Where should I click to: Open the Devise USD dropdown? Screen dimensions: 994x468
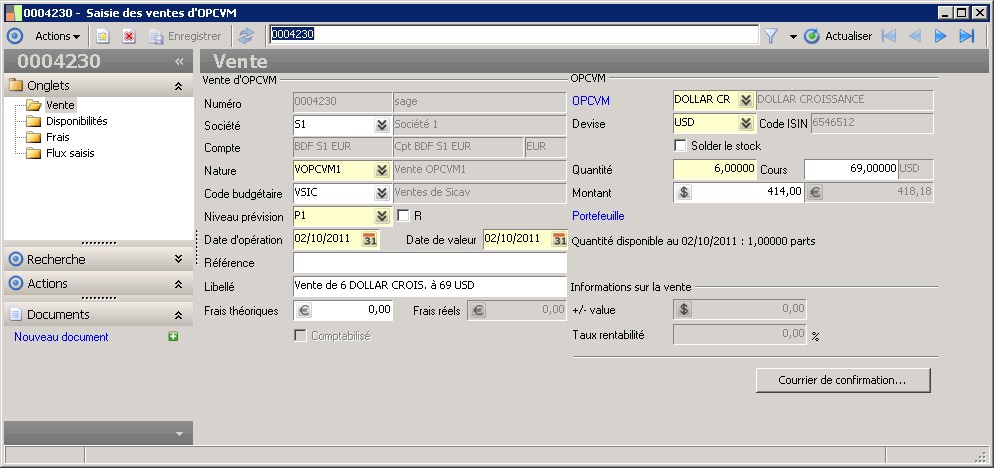pos(745,123)
